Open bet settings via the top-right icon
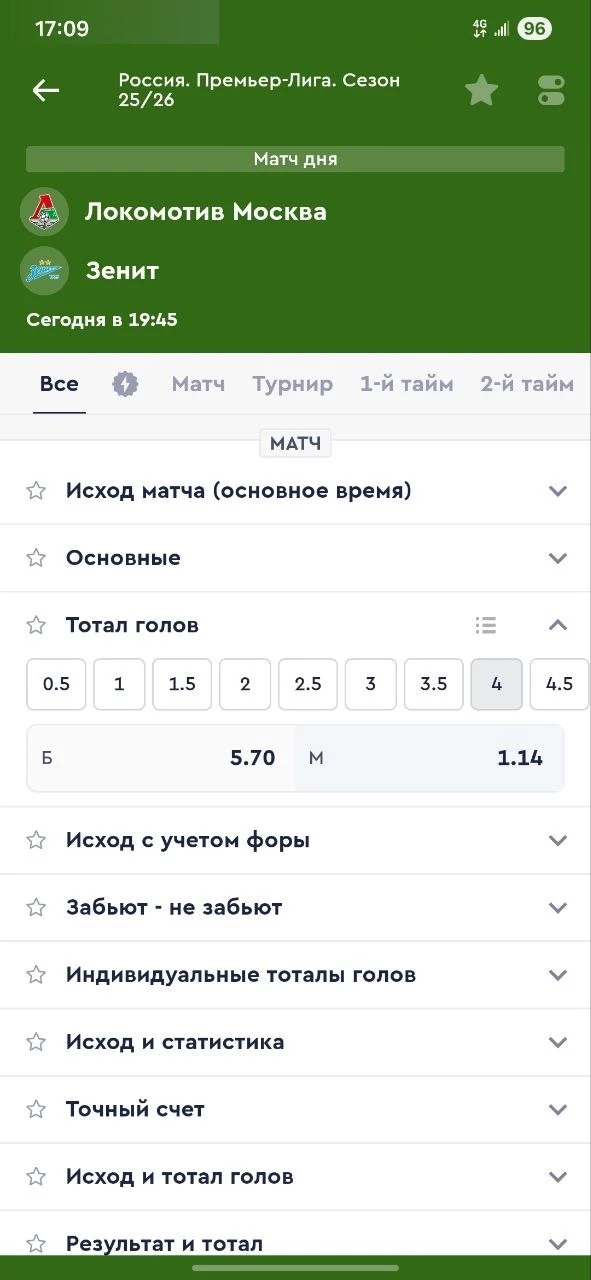Viewport: 591px width, 1280px height. (x=550, y=89)
